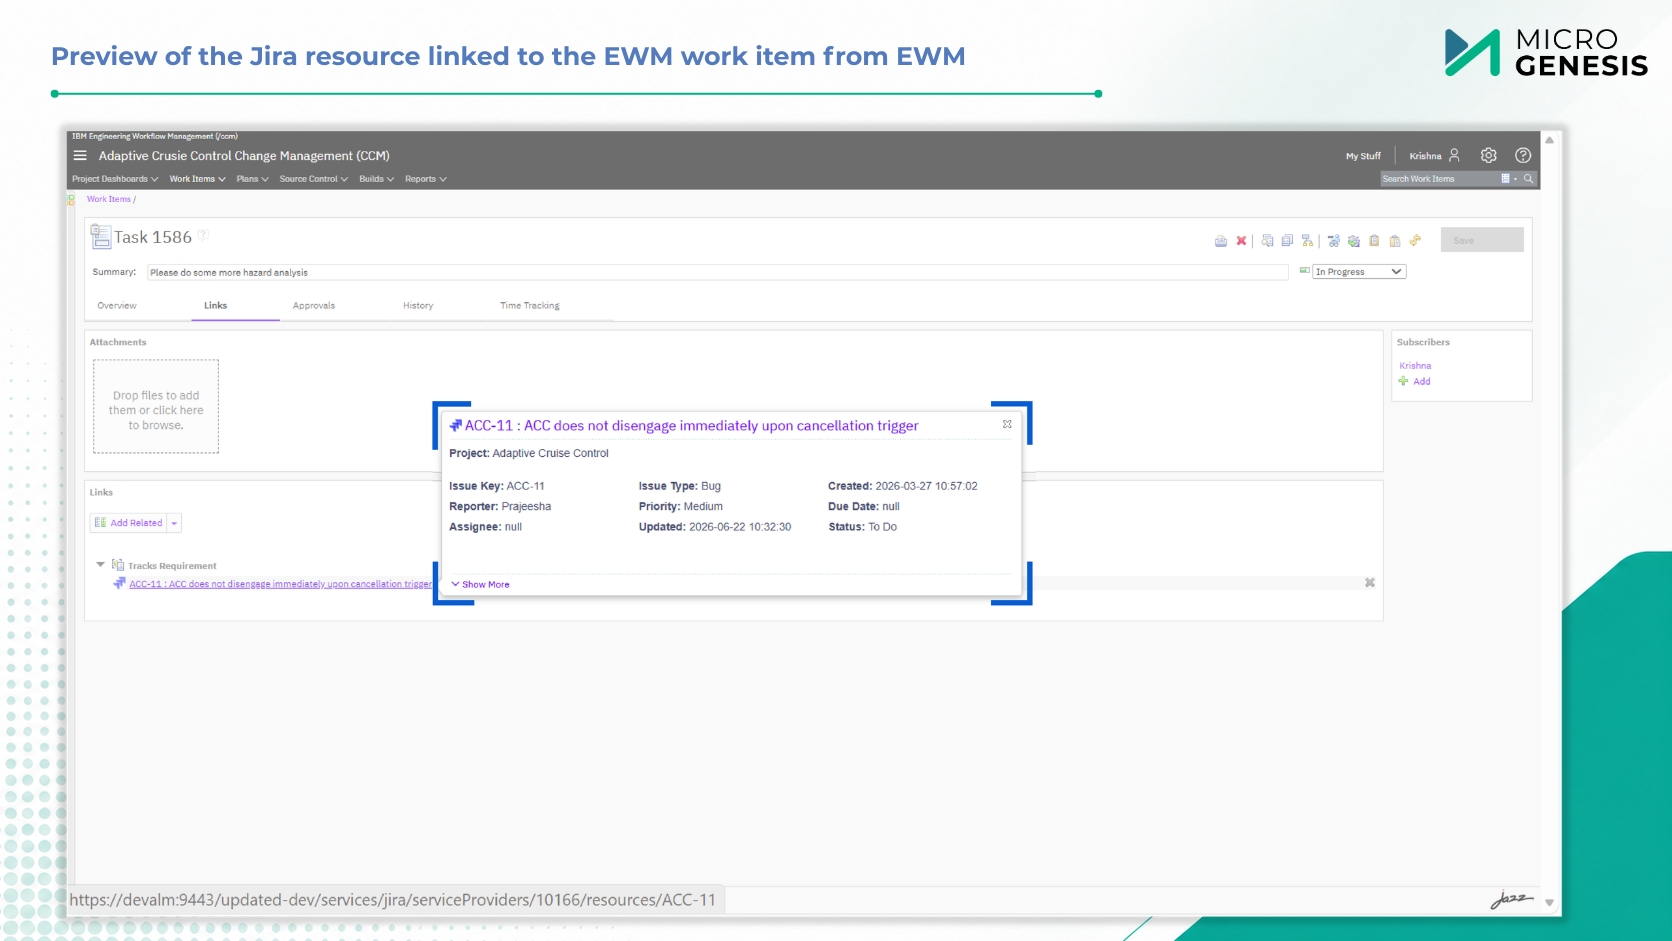Click the Jira icon in preview title
The height and width of the screenshot is (941, 1672).
tap(456, 425)
